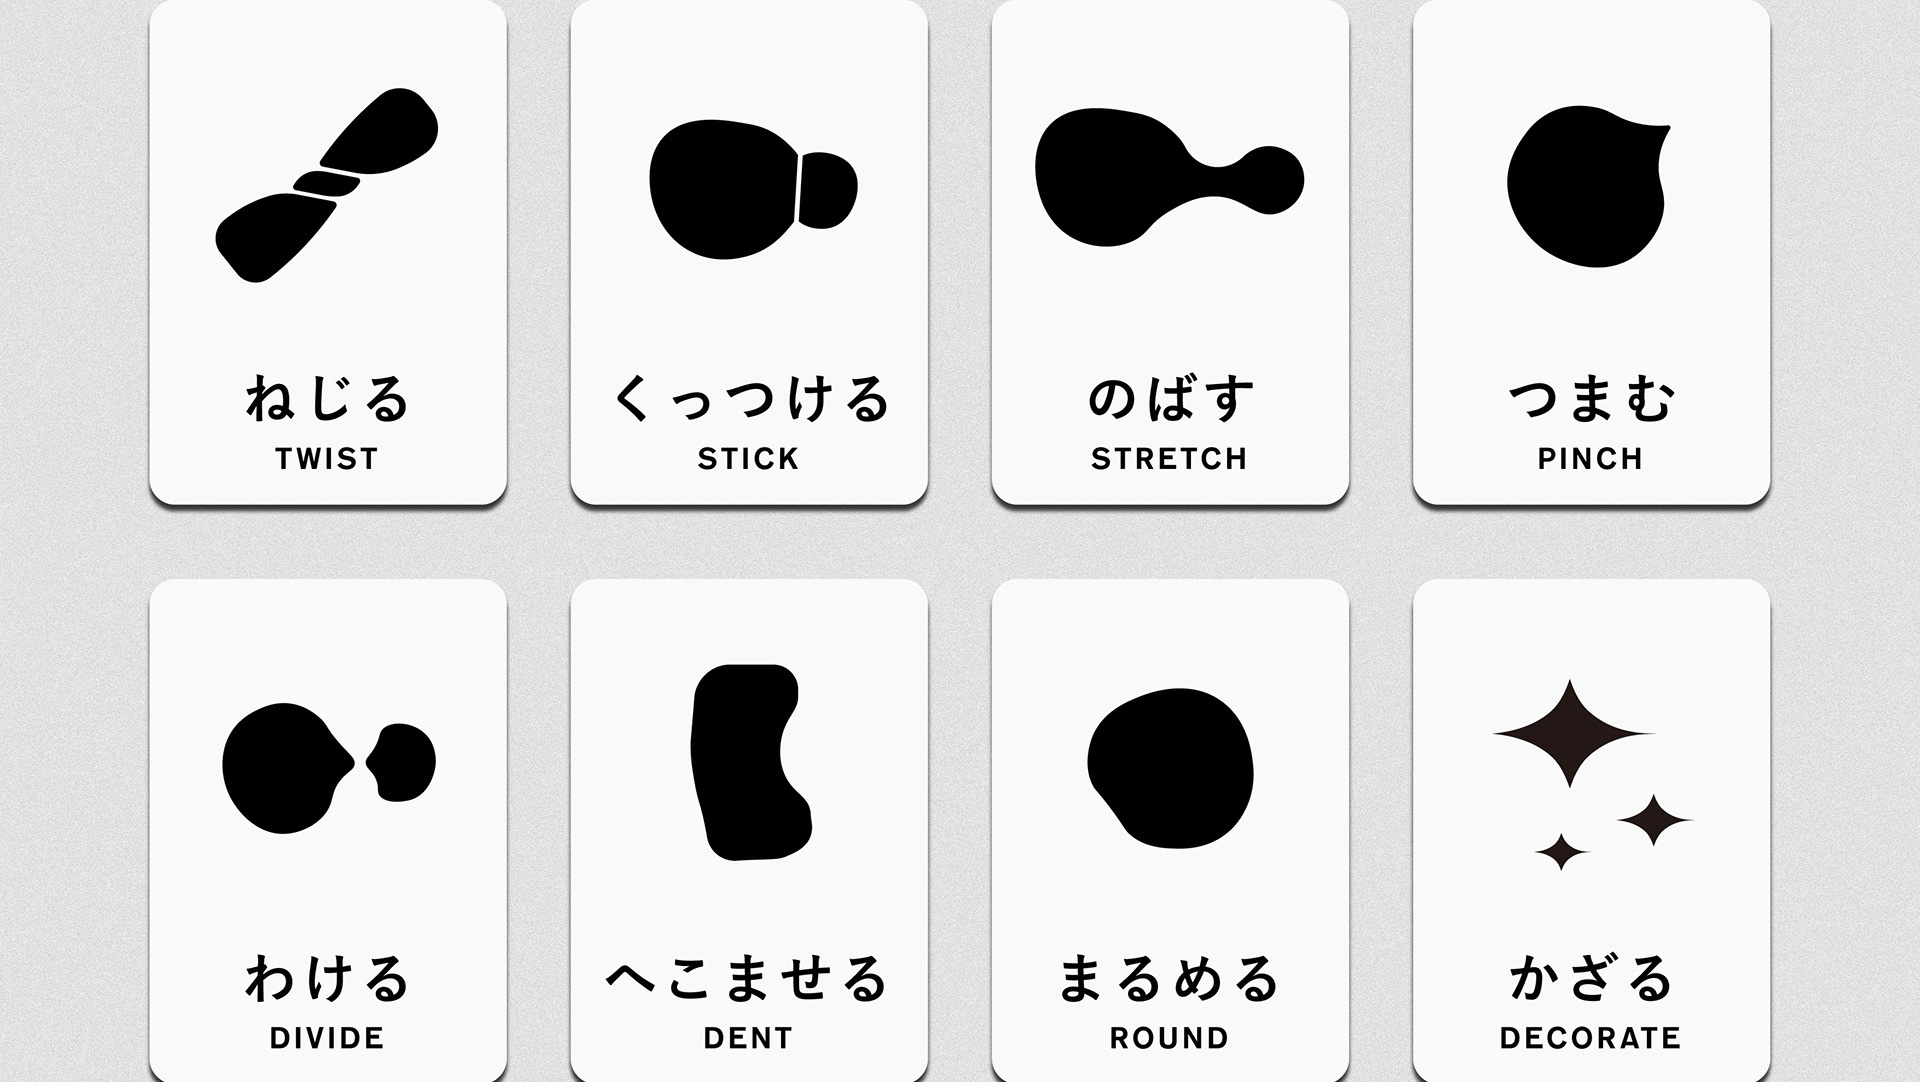Image resolution: width=1920 pixels, height=1082 pixels.
Task: Click the dented clay shape icon
Action: coord(751,762)
